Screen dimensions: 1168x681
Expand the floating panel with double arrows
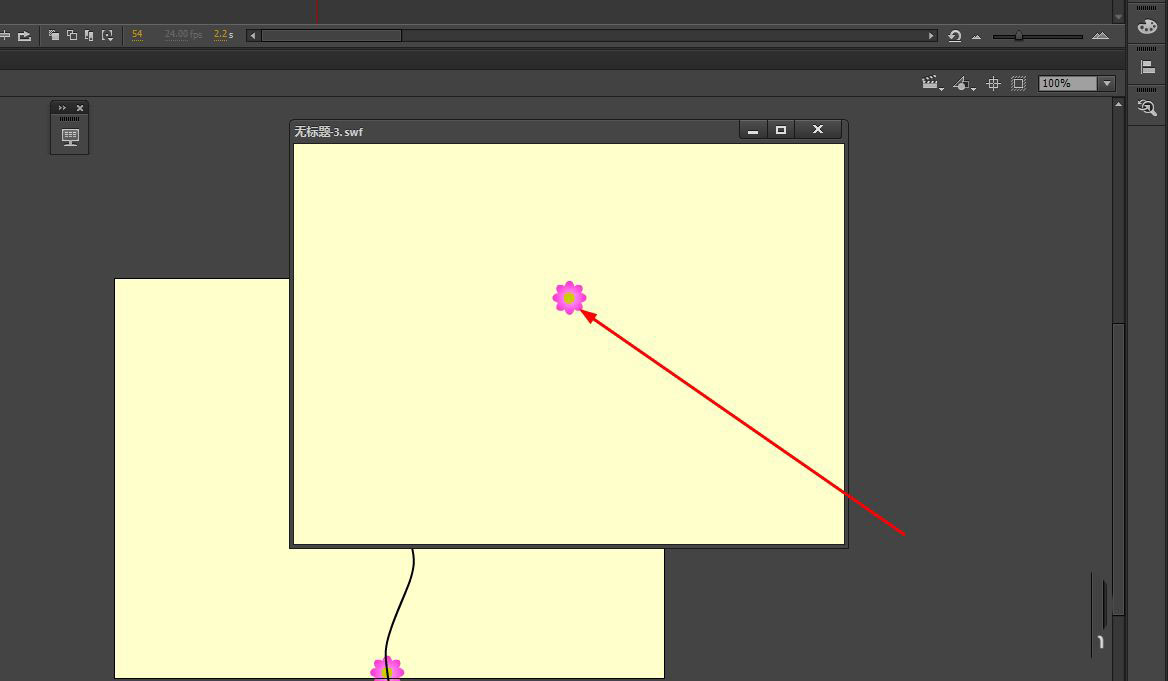click(63, 108)
